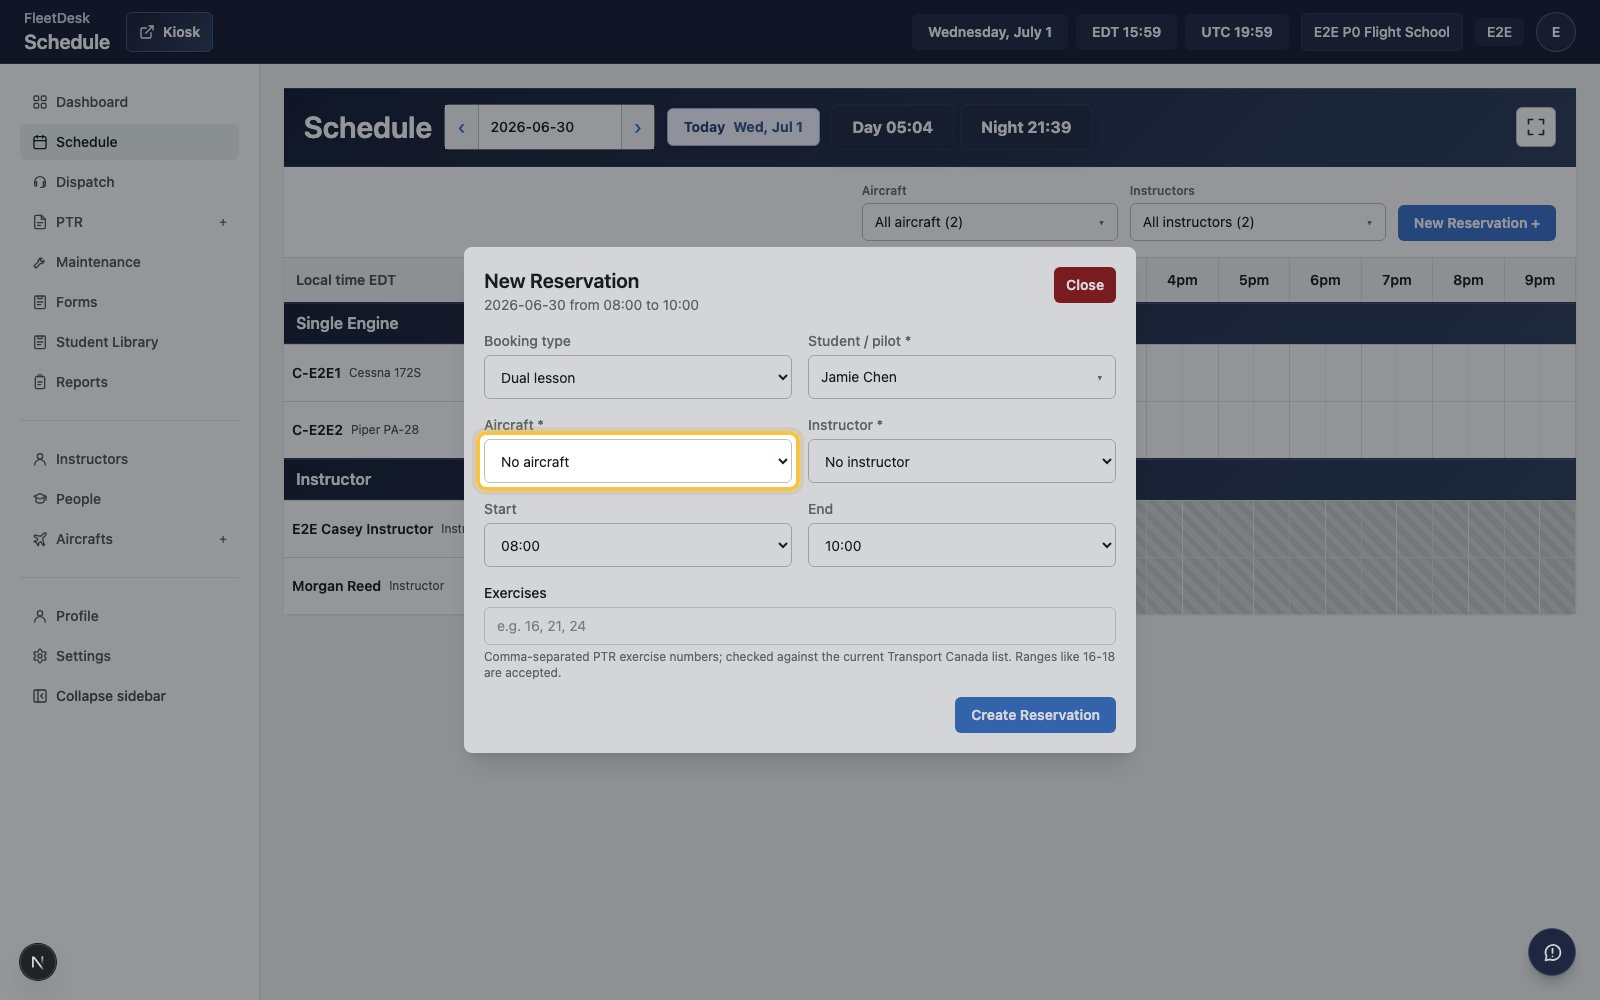Click the Today Wed, Jul 1 button

743,127
